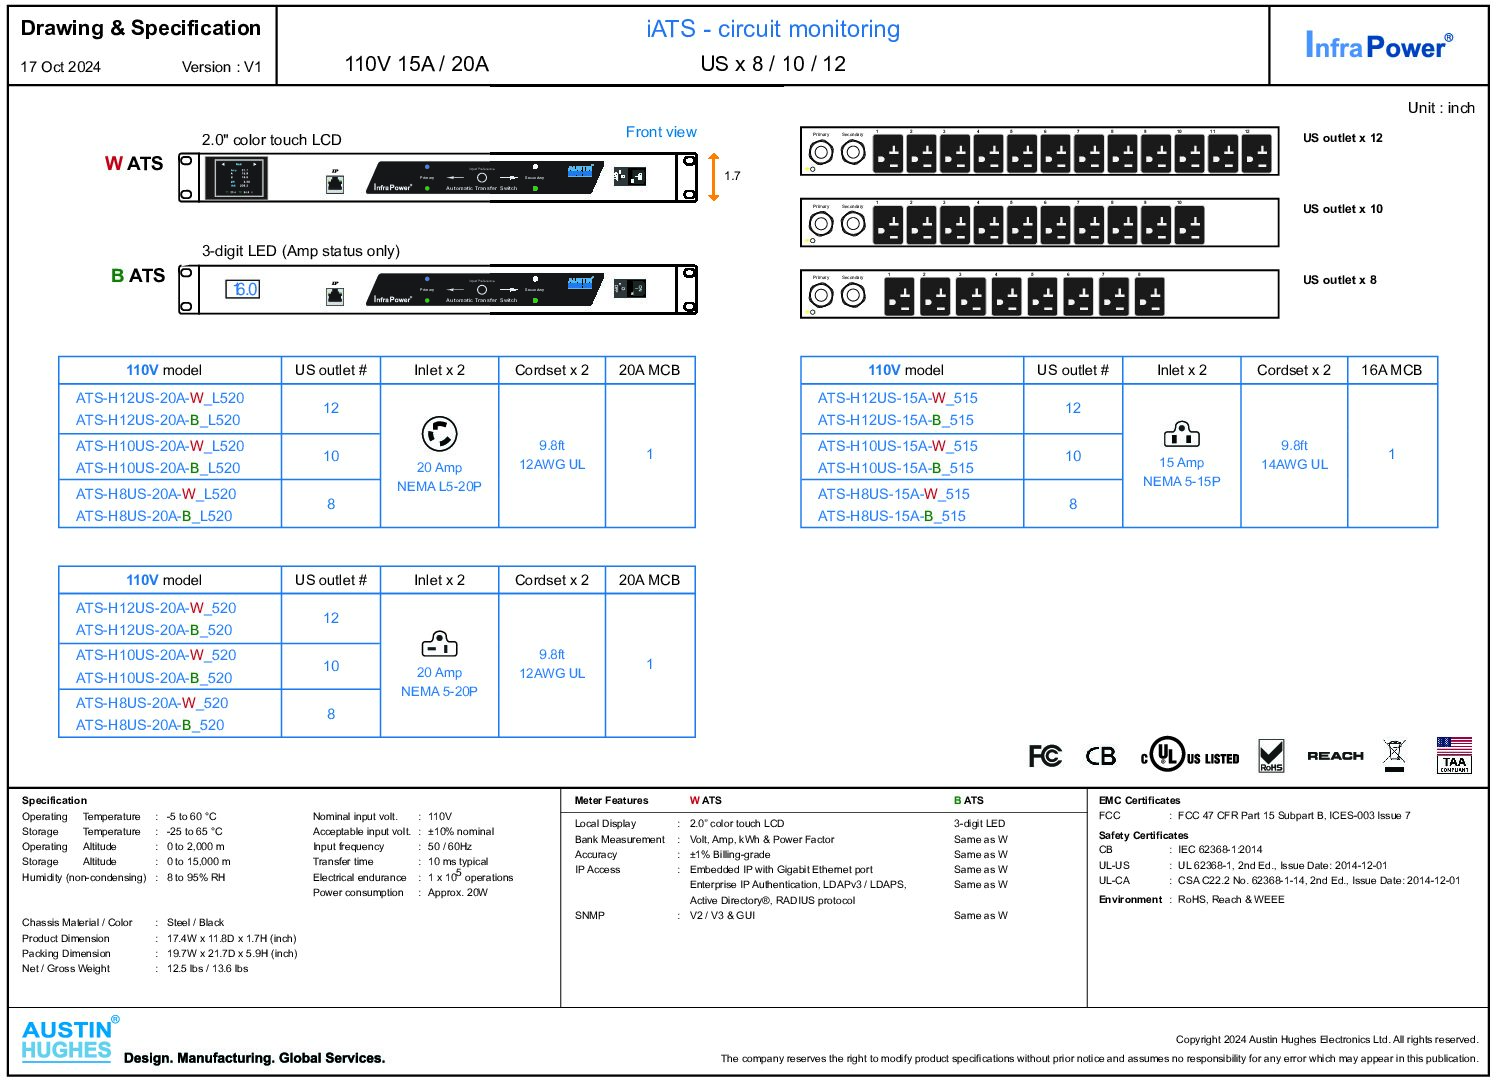Screen dimensions: 1497x1081
Task: Click model 'ATS-H8US-20A-B_520'
Action: coord(150,725)
